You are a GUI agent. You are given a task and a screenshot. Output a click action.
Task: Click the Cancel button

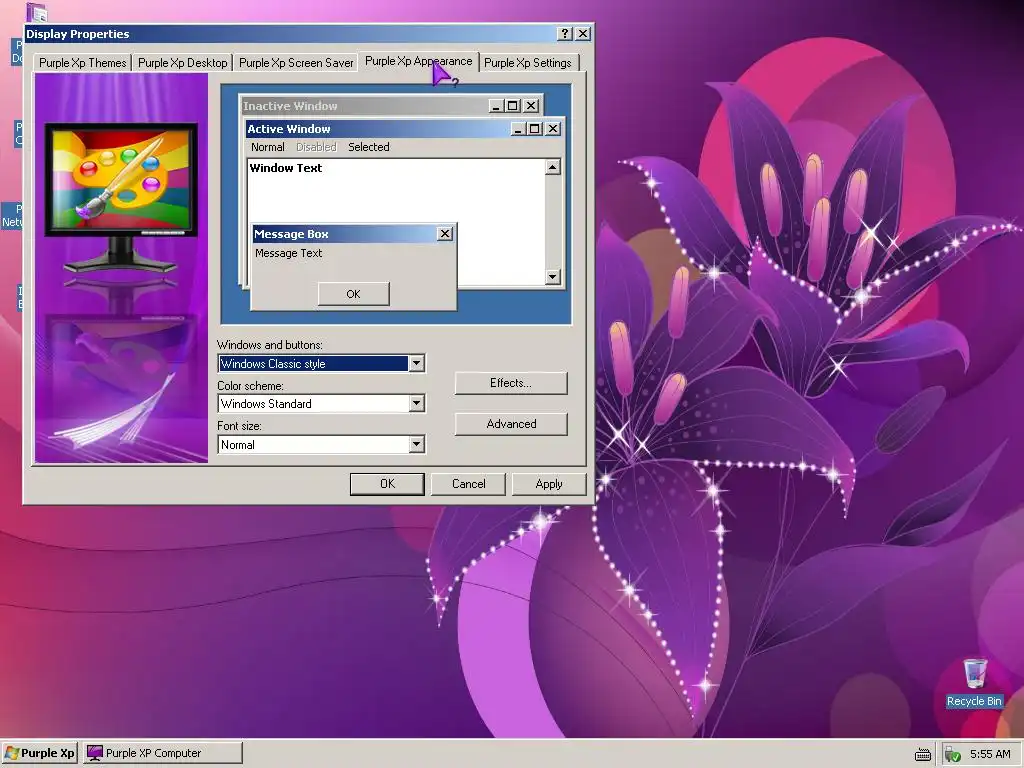click(468, 484)
